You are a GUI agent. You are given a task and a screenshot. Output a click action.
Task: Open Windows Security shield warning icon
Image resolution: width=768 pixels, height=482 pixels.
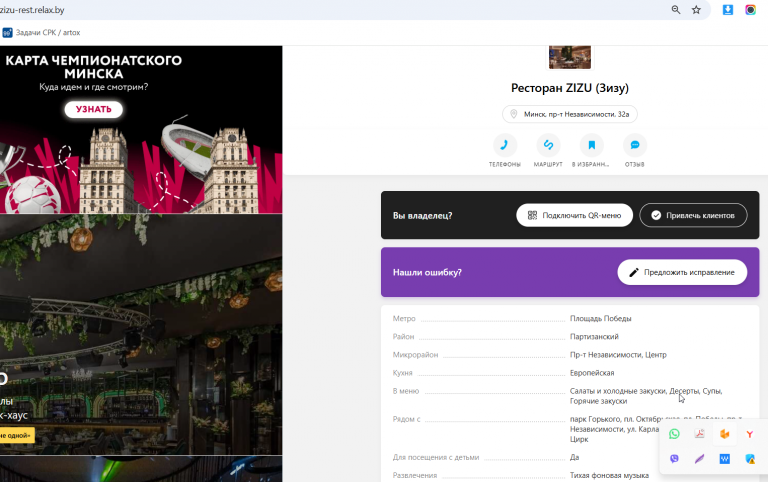coord(750,458)
